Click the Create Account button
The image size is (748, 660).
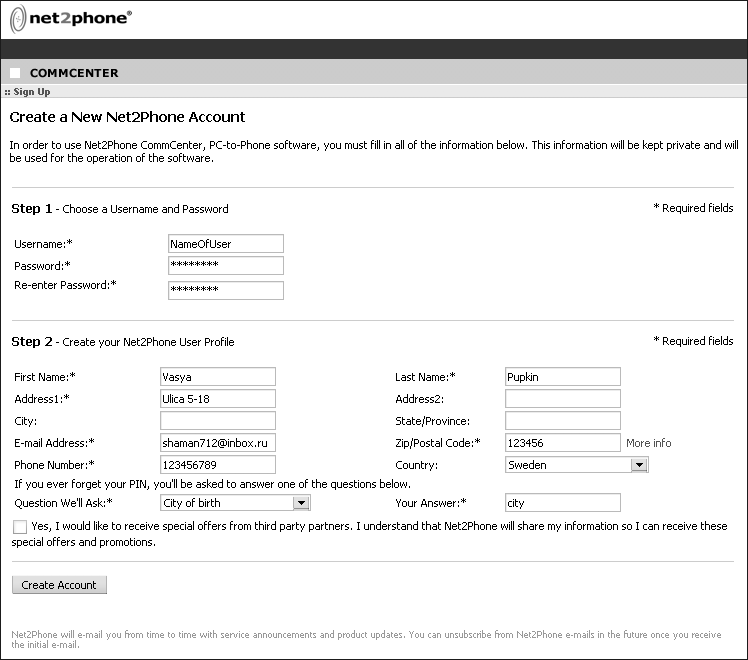click(x=59, y=585)
